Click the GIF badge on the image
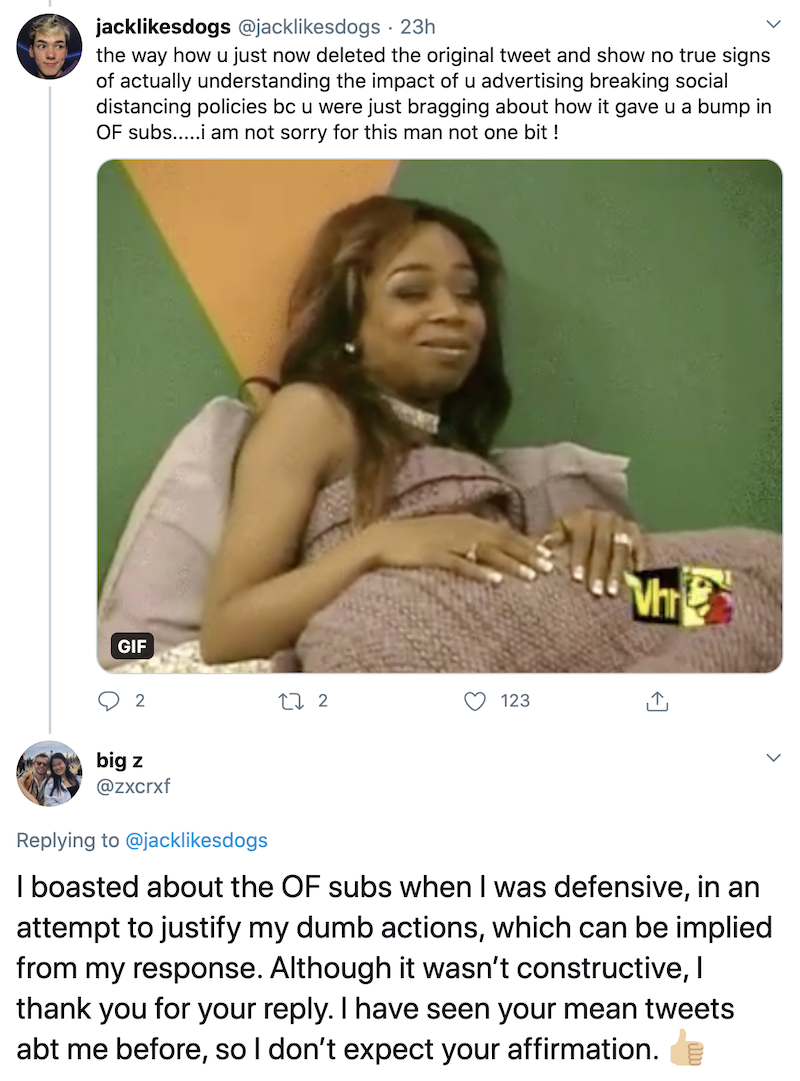Viewport: 800px width, 1081px height. tap(132, 646)
